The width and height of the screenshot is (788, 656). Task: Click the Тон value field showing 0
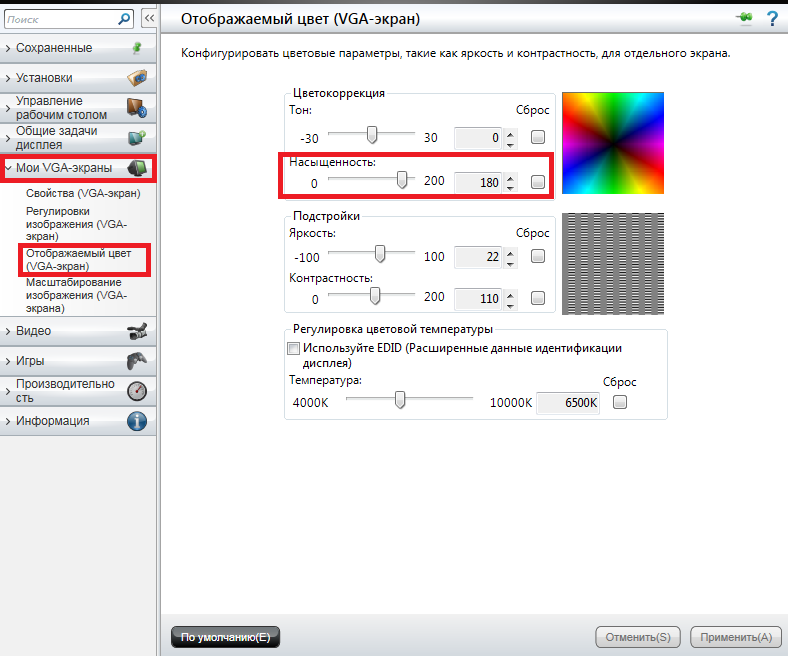[x=478, y=138]
